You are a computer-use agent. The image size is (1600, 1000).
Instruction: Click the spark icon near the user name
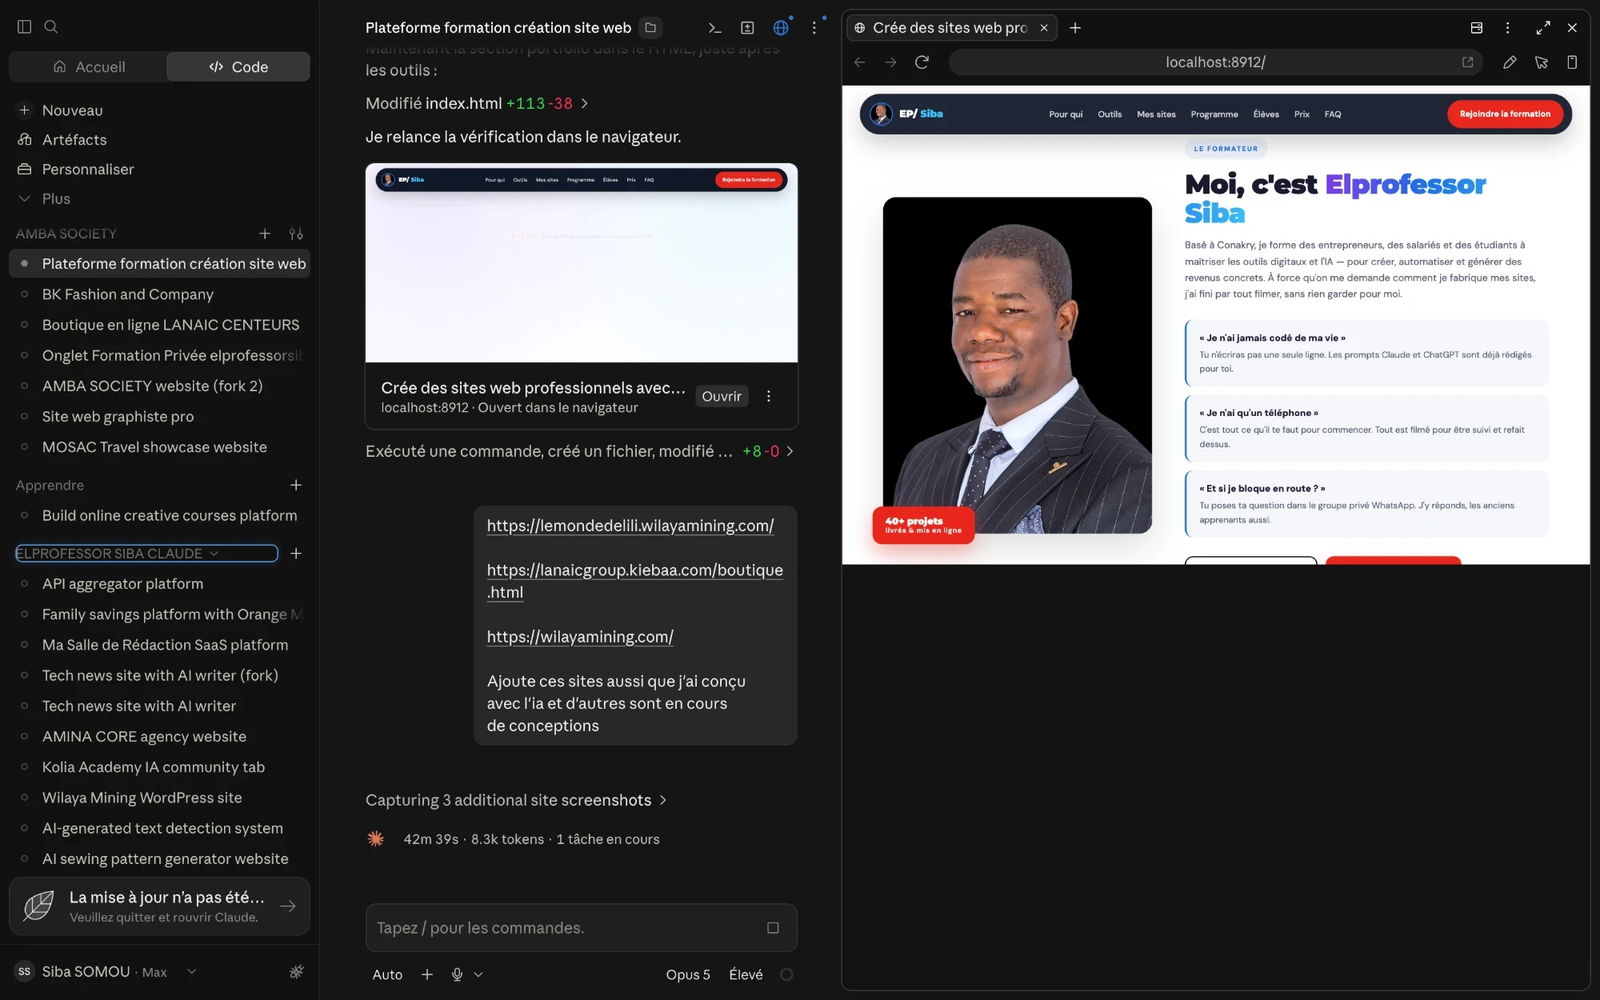(297, 972)
